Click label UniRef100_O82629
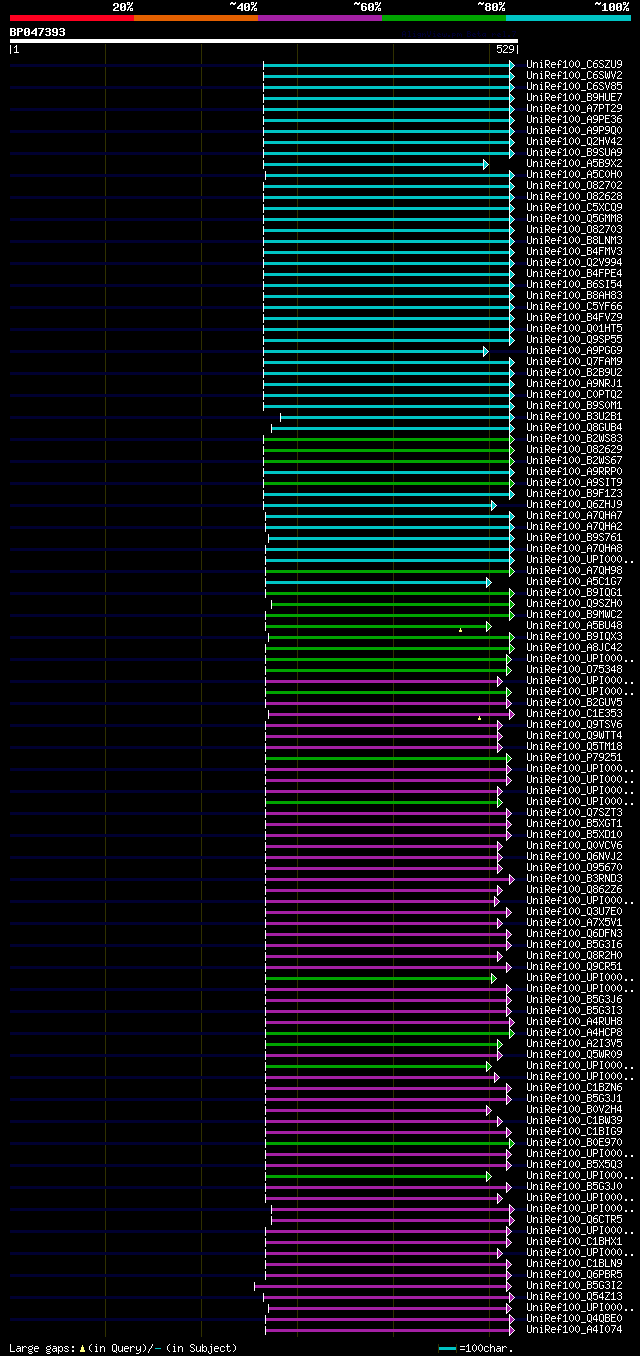This screenshot has width=640, height=1356. point(574,449)
